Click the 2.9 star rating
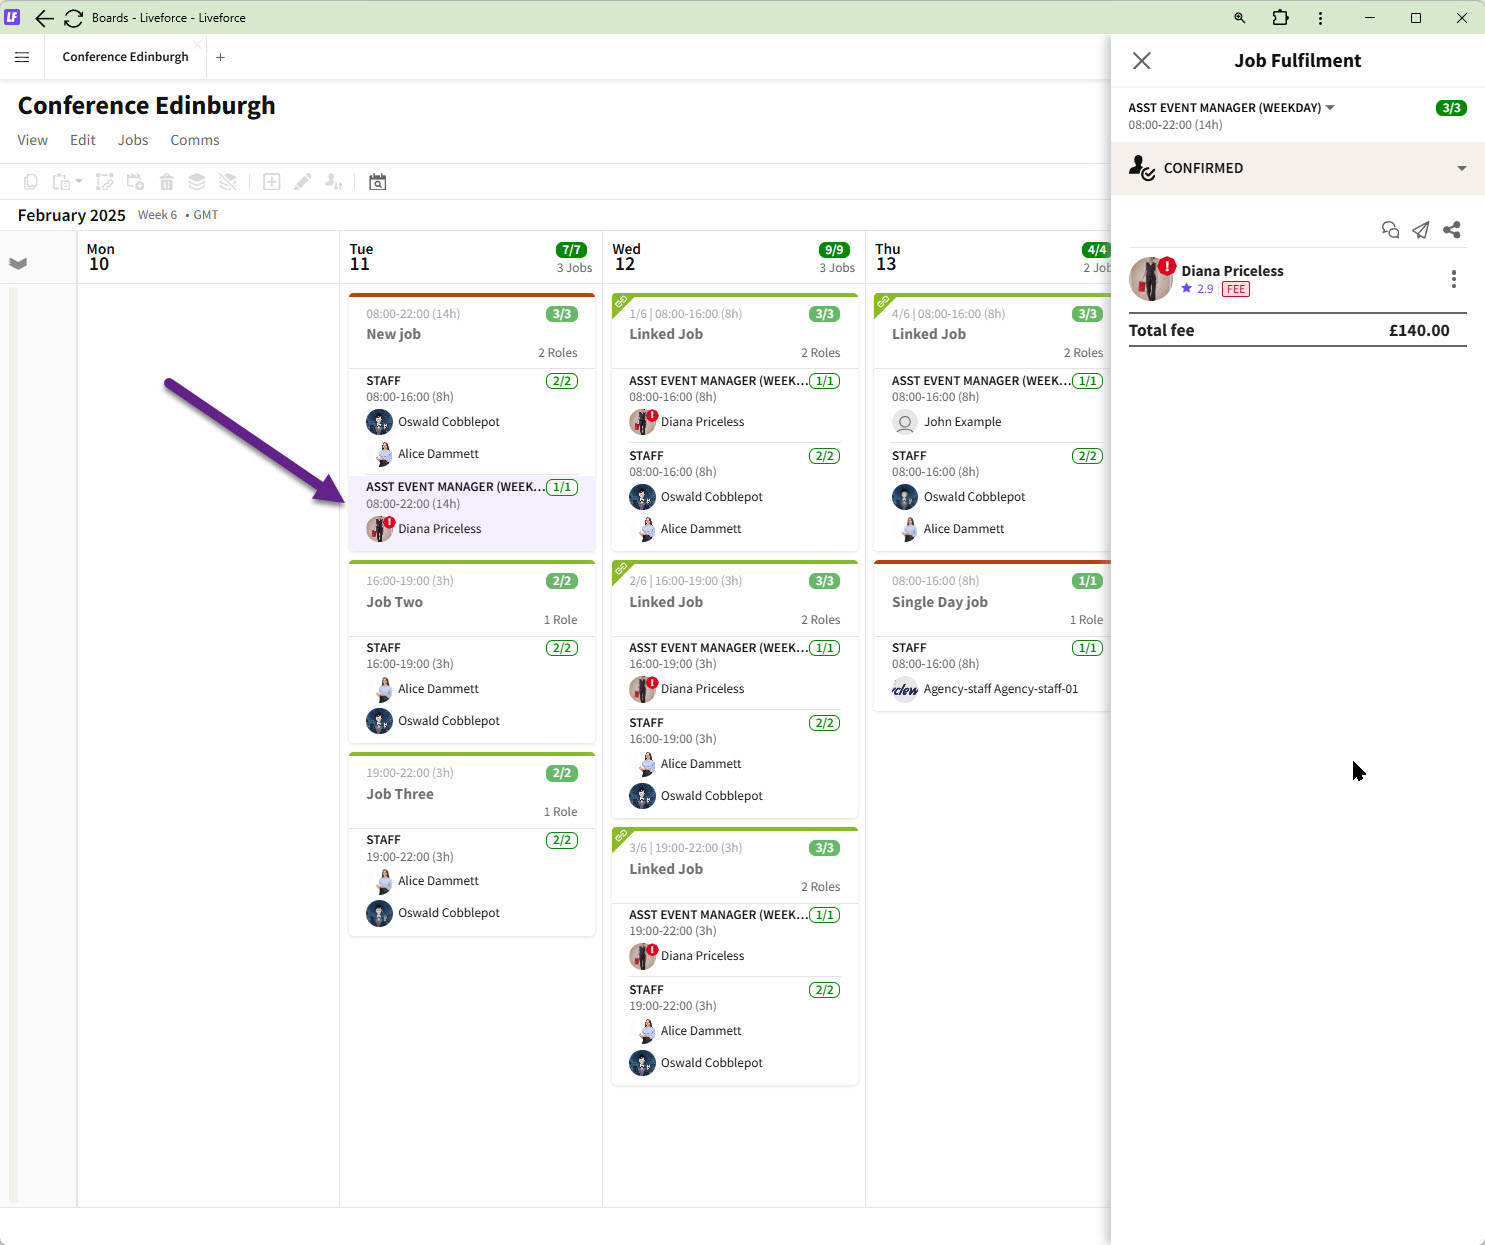Viewport: 1485px width, 1245px height. [x=1197, y=289]
